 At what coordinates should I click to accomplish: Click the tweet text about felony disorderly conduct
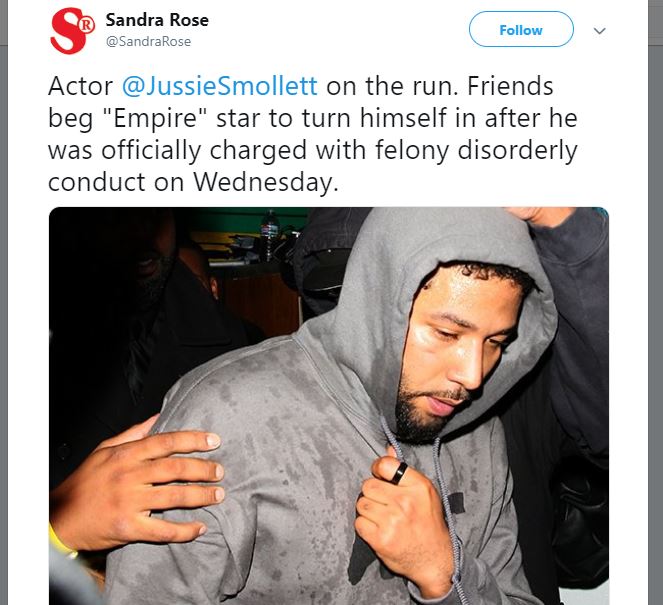[312, 134]
